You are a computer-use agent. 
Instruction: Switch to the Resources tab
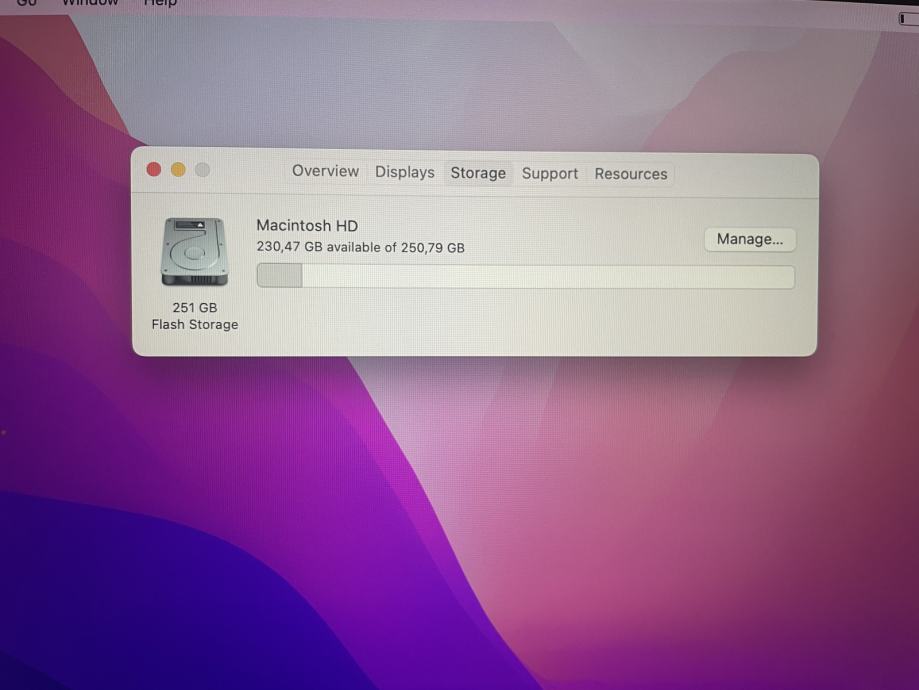(x=631, y=174)
